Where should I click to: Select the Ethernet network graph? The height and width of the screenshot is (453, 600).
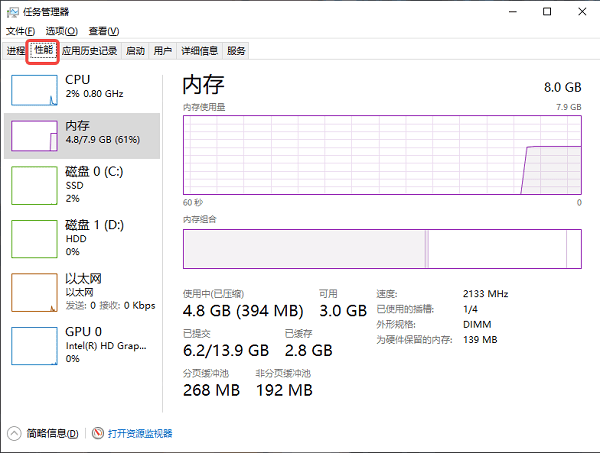pos(34,291)
